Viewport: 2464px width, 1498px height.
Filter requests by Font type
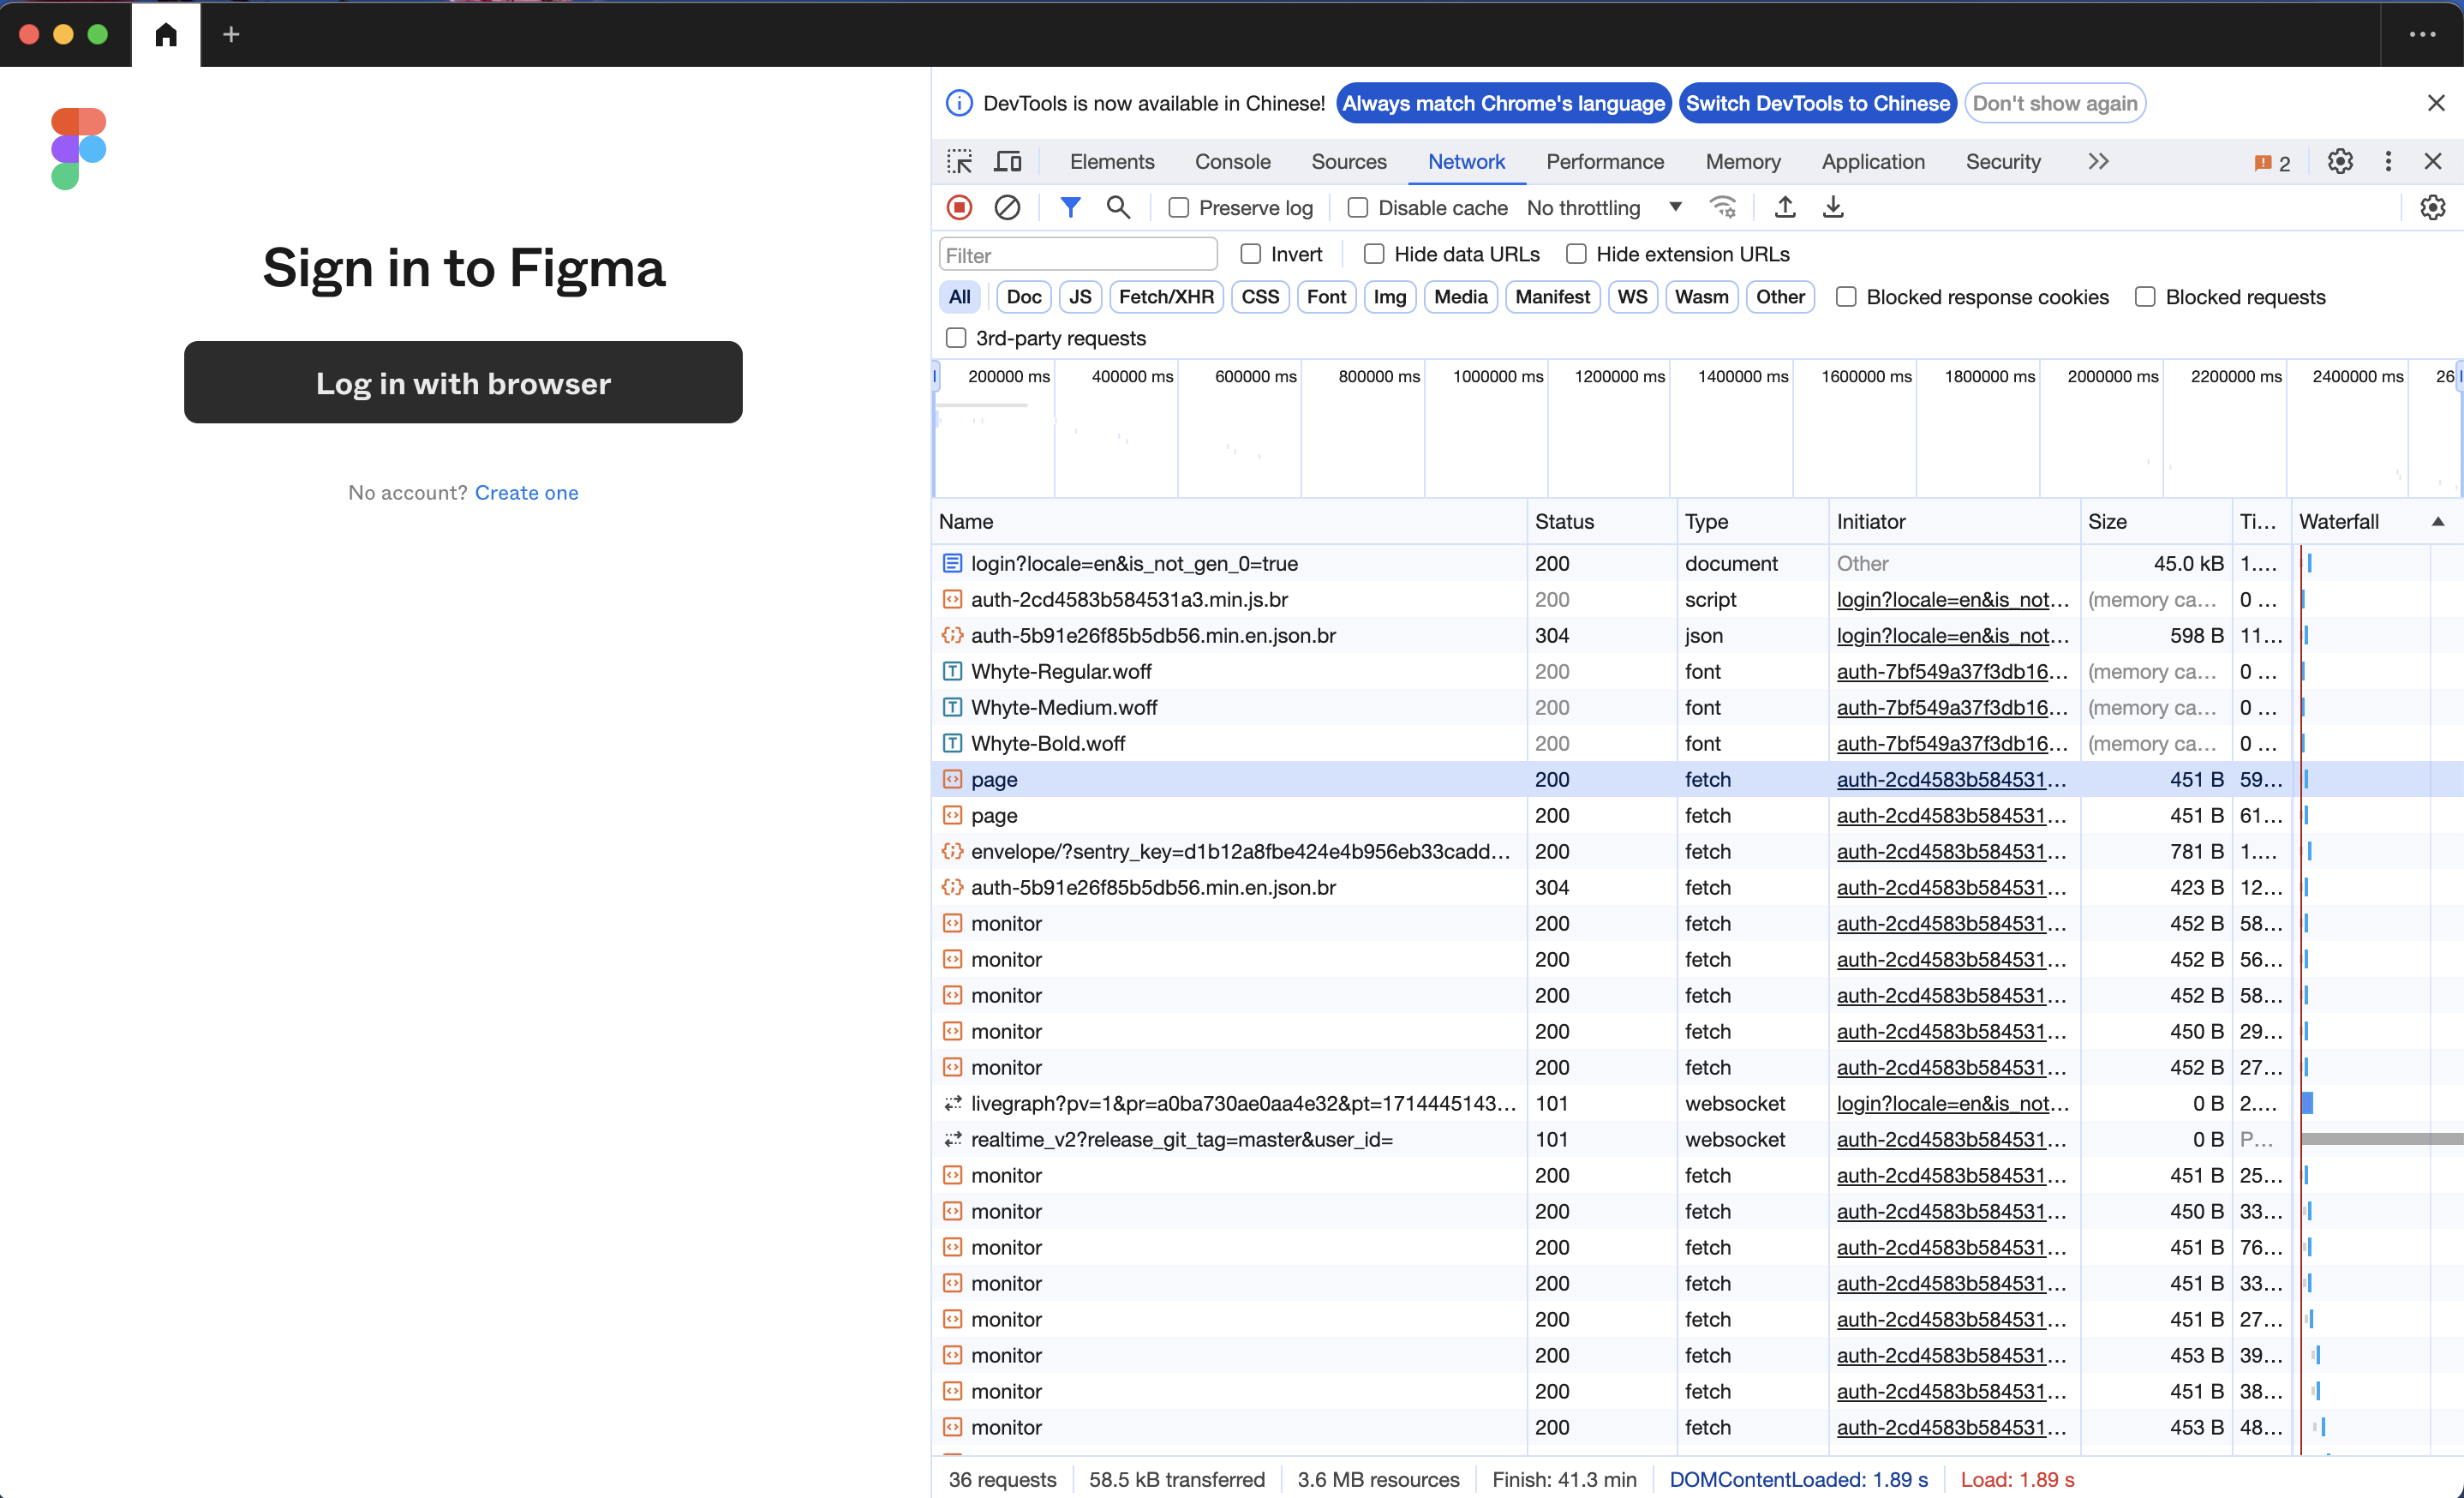click(1326, 297)
